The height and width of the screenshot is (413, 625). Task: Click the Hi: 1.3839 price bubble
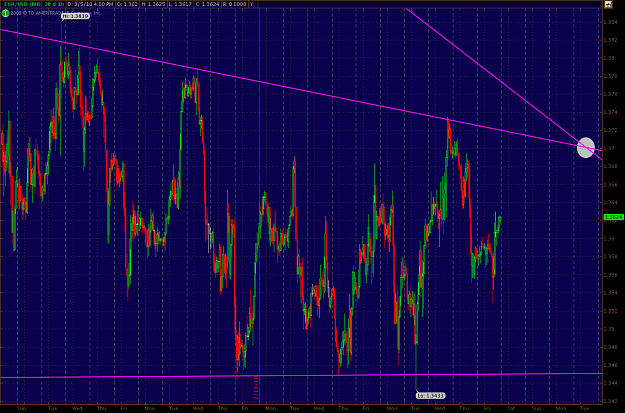tap(75, 16)
